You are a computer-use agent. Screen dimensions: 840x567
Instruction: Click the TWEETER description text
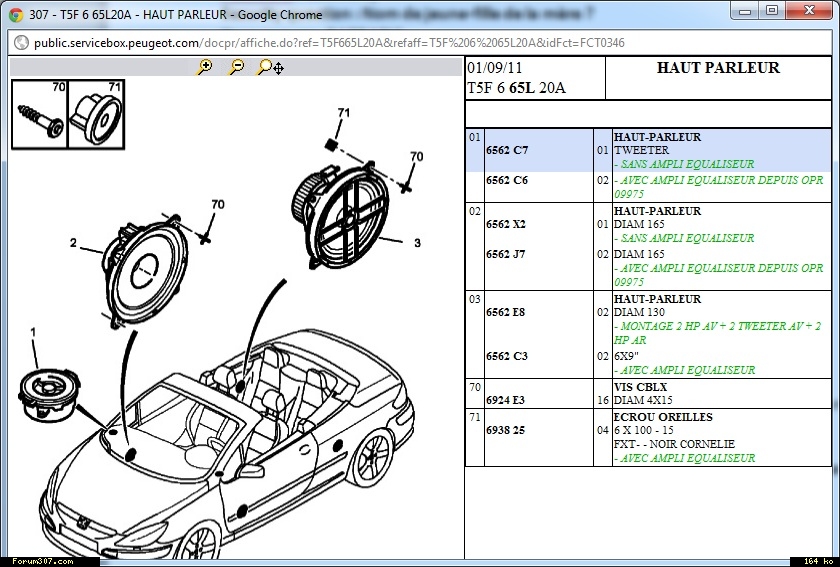coord(641,150)
